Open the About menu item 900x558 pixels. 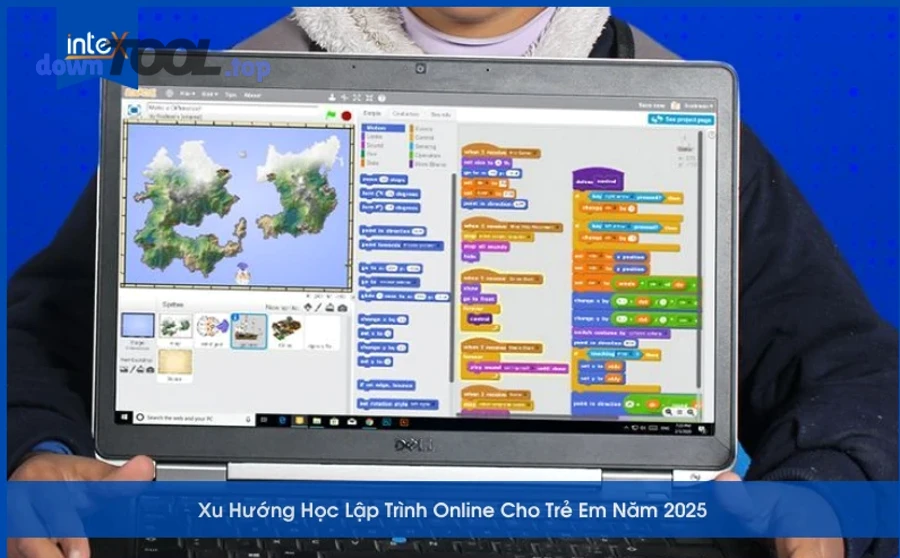(252, 95)
